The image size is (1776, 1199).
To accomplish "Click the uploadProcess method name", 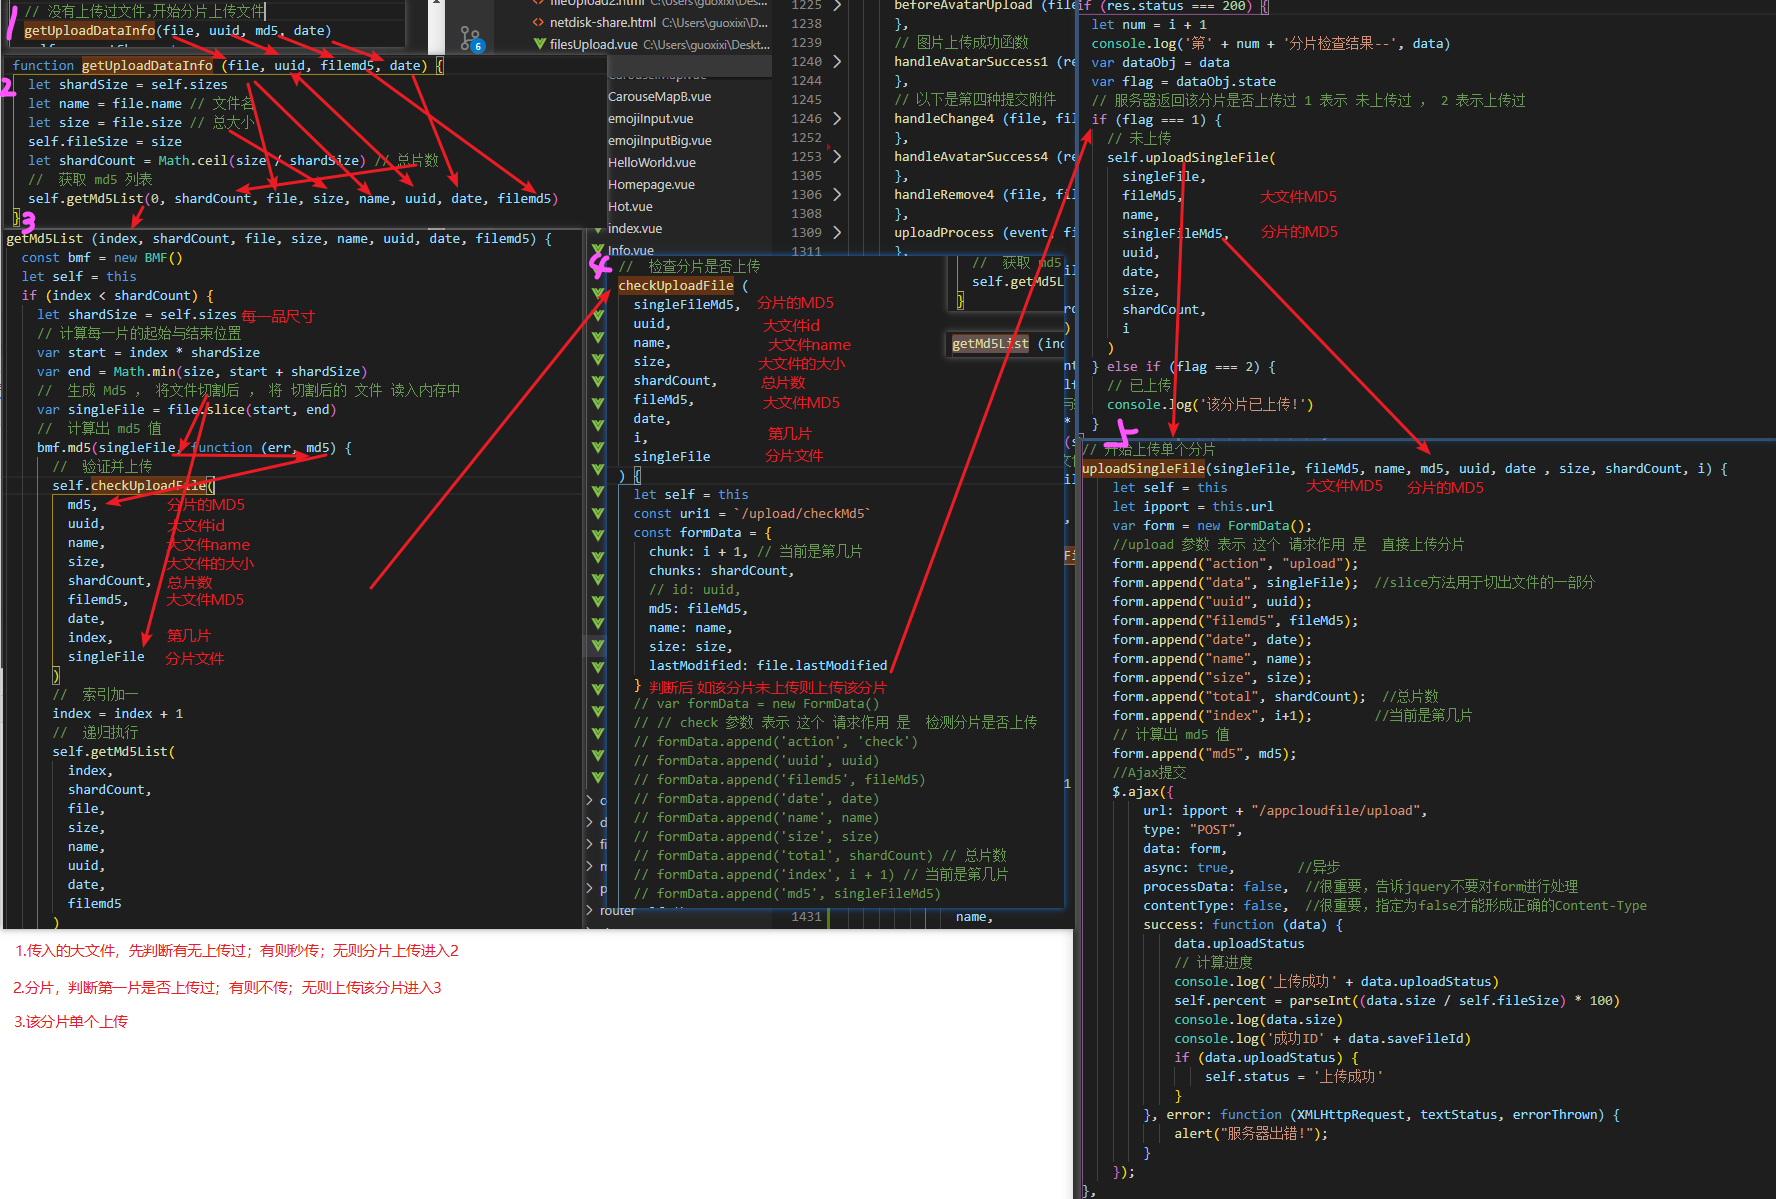I will [944, 232].
